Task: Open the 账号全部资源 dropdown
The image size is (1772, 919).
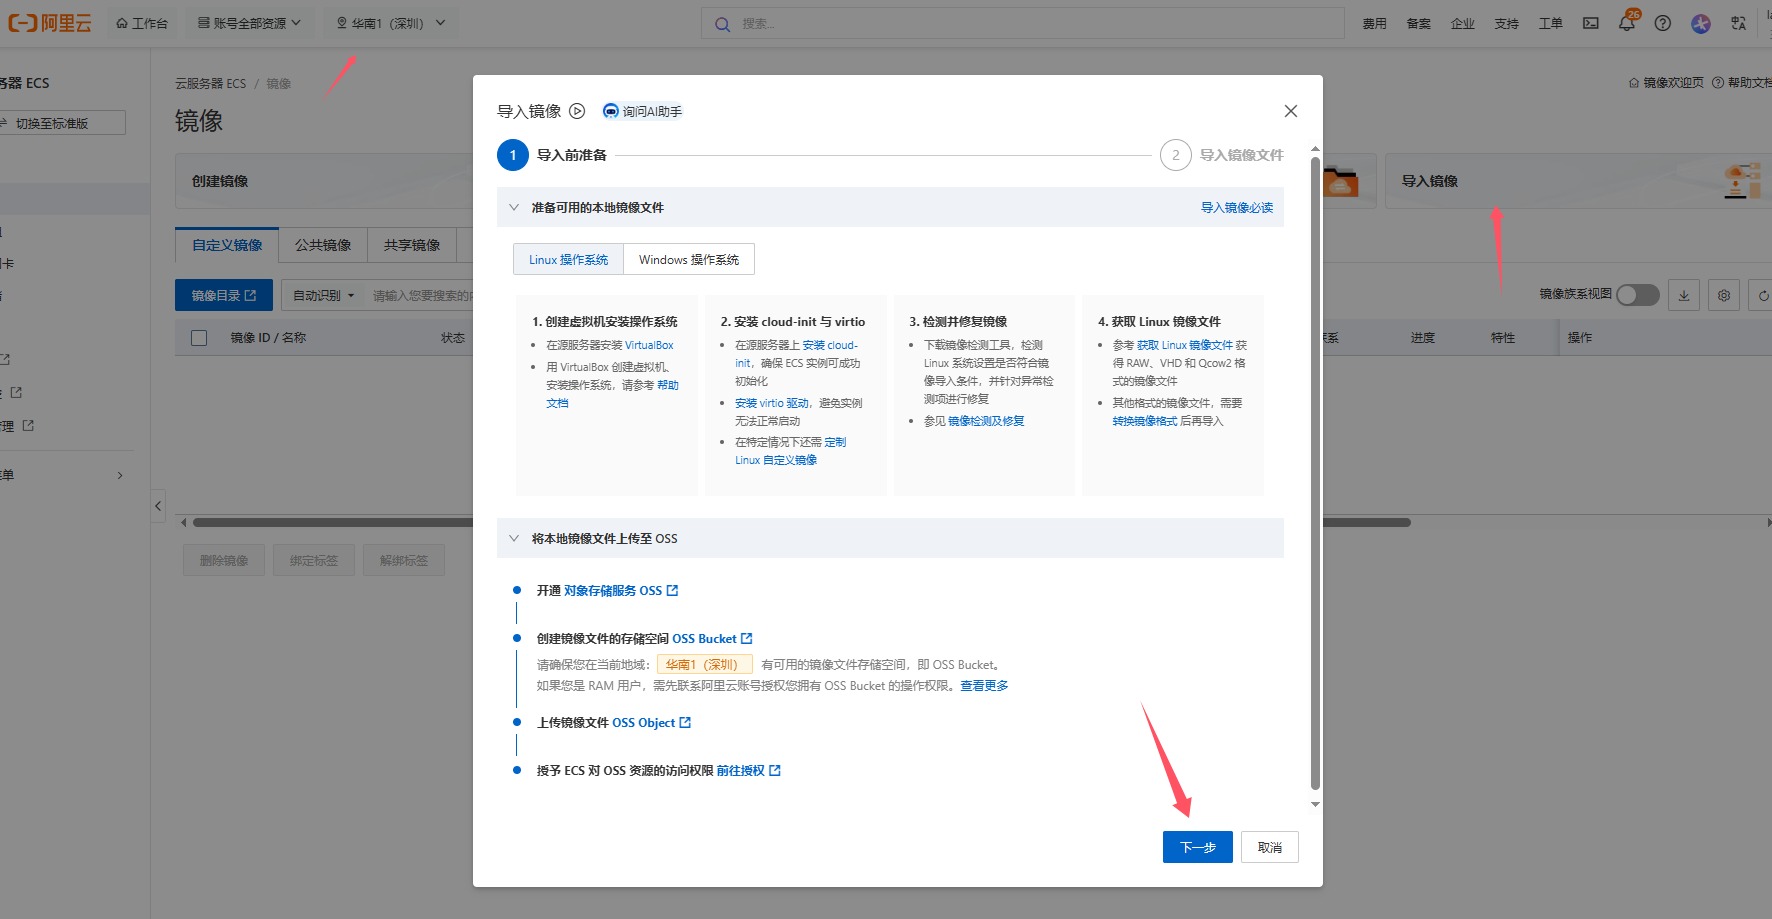Action: [x=249, y=23]
